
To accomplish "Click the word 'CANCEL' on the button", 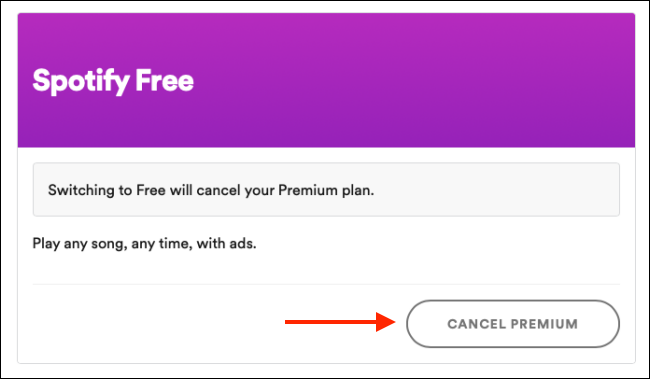I will (476, 324).
